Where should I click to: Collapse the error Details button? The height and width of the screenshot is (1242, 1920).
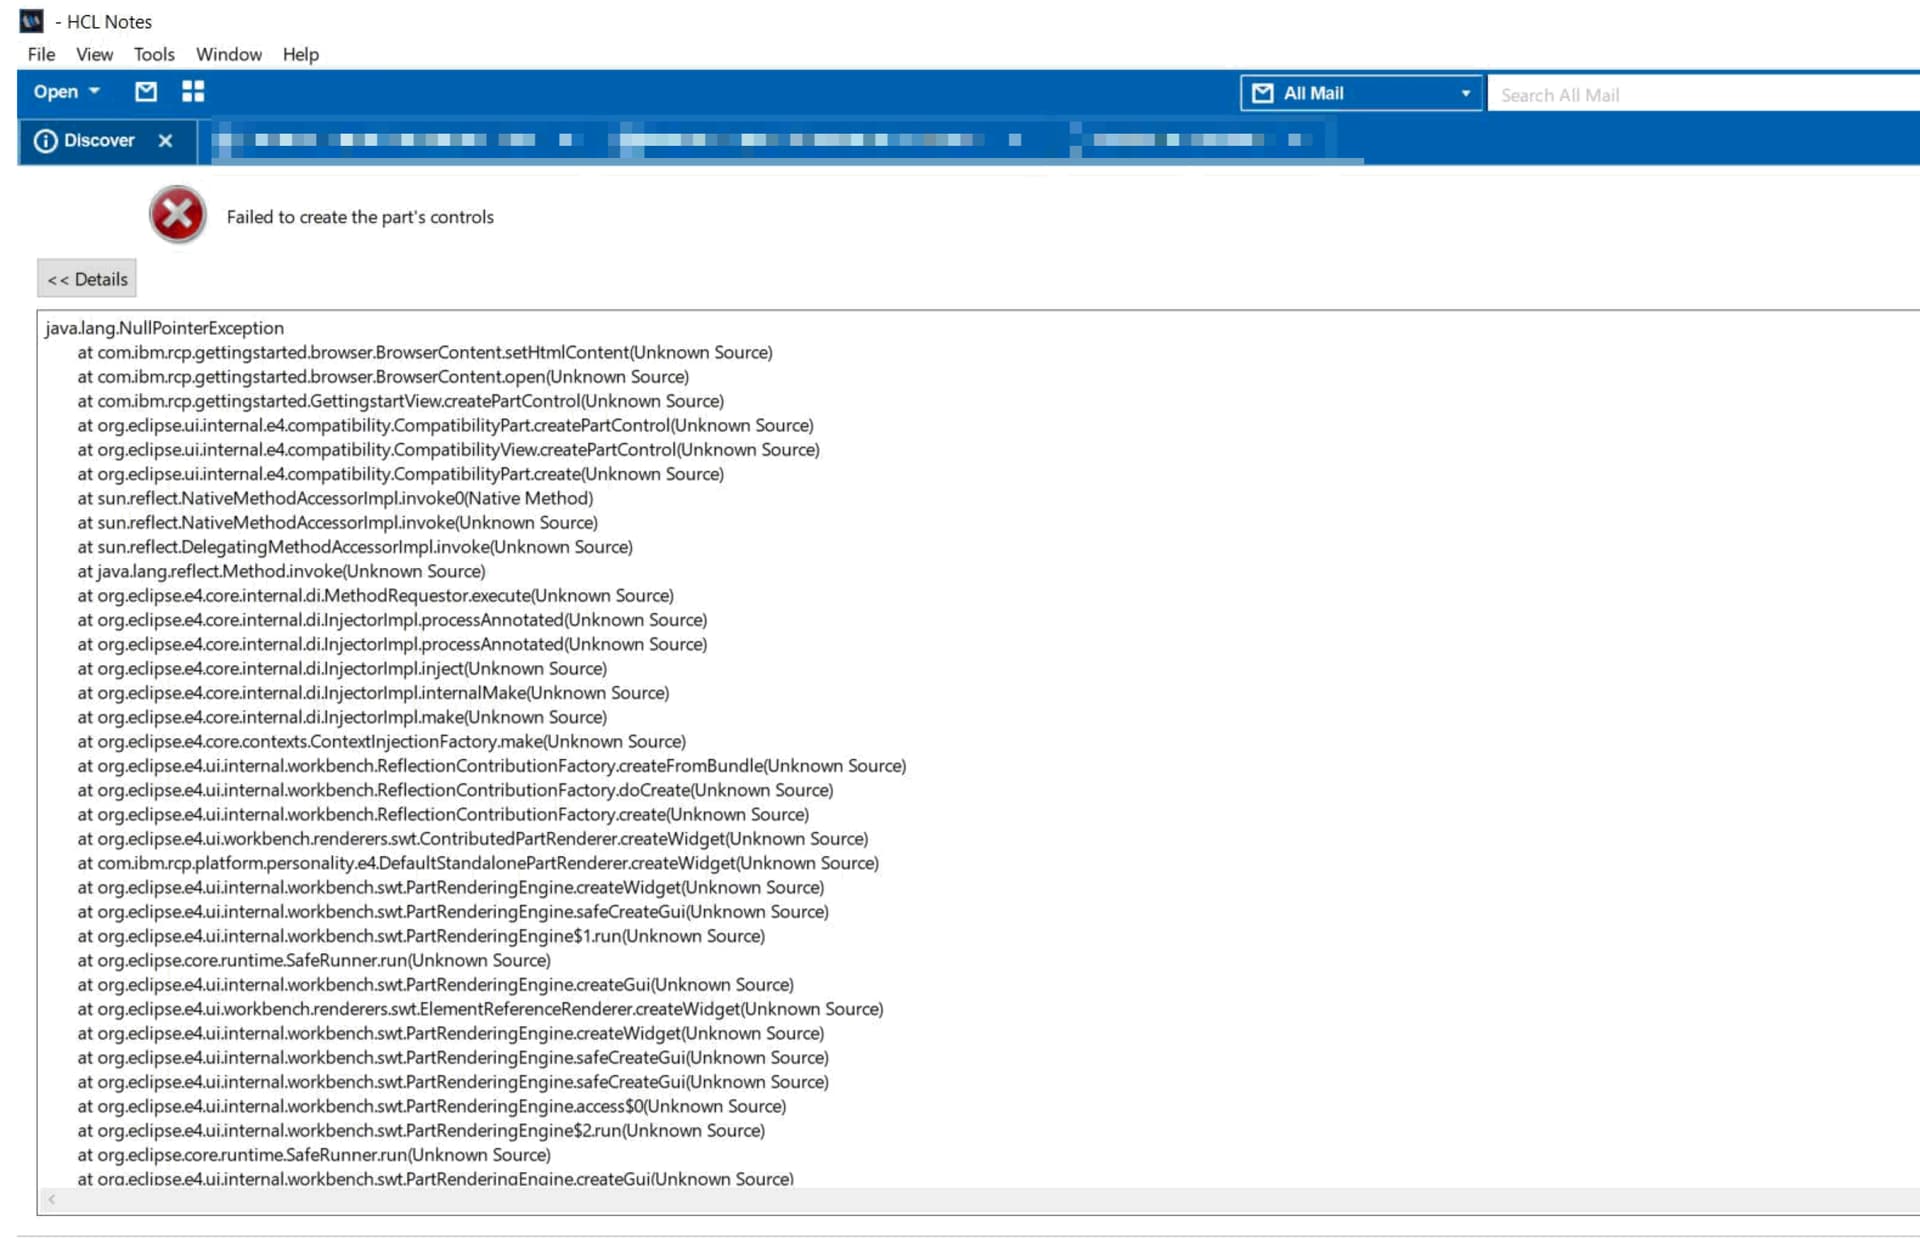(87, 279)
